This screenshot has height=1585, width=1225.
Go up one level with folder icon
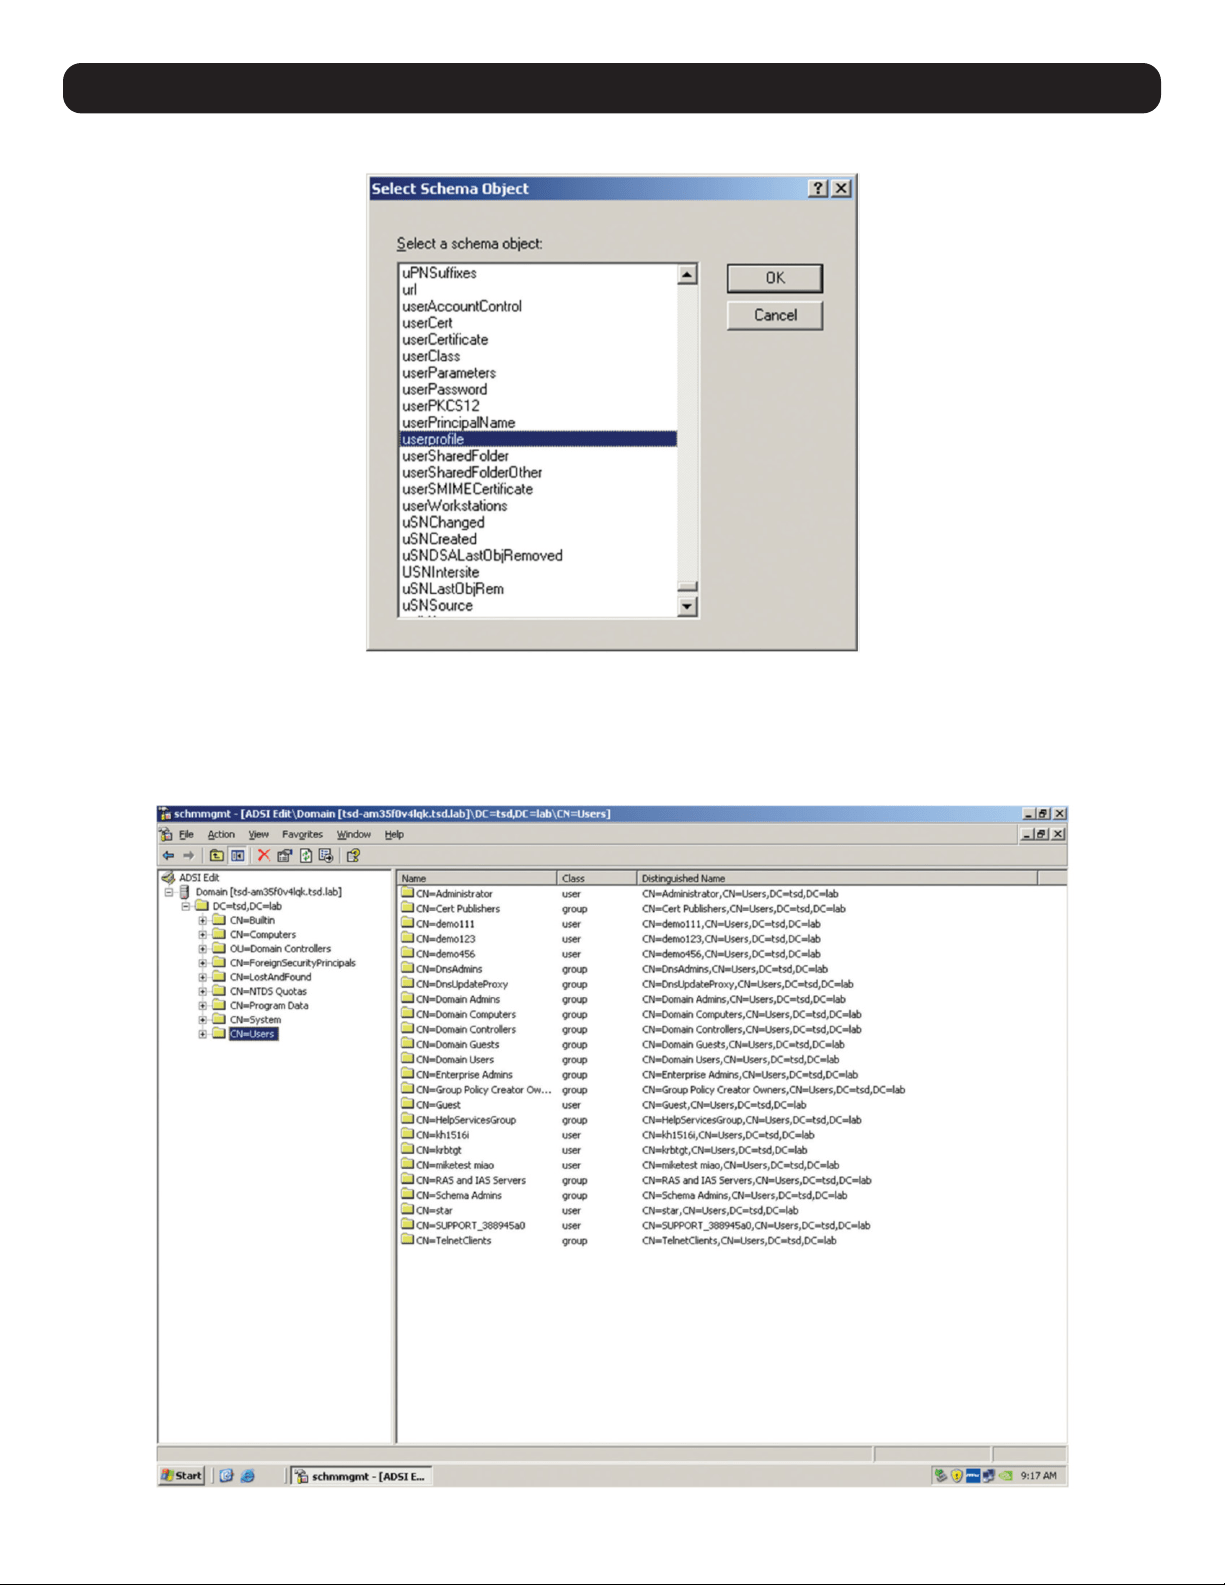tap(216, 856)
